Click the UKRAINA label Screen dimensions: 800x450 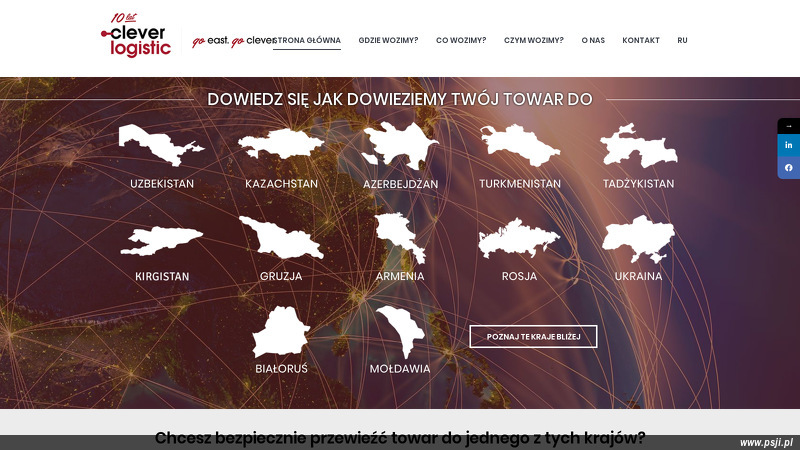[x=638, y=276]
